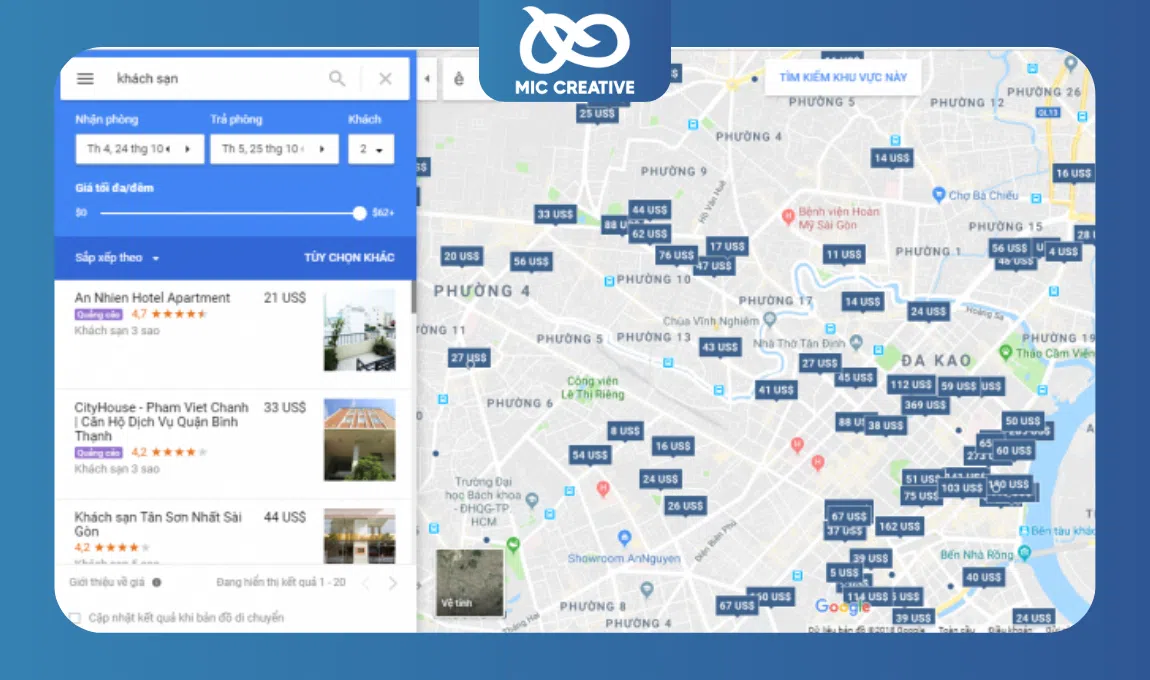Open TÙY CHỌN KHÁC filter options
1150x680 pixels.
click(349, 257)
